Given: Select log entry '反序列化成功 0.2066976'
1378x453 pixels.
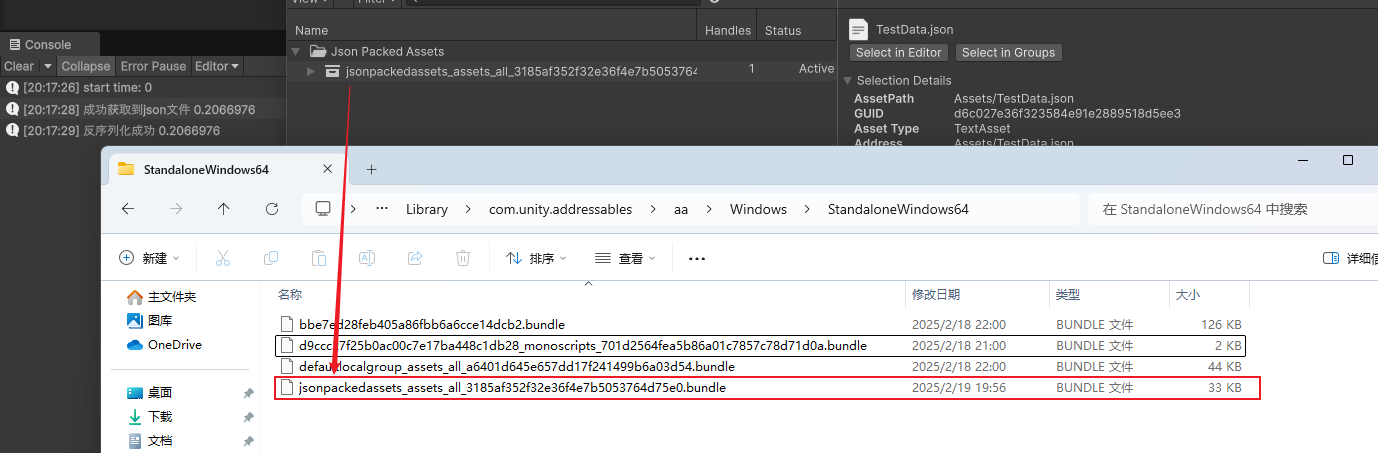Looking at the screenshot, I should 143,130.
